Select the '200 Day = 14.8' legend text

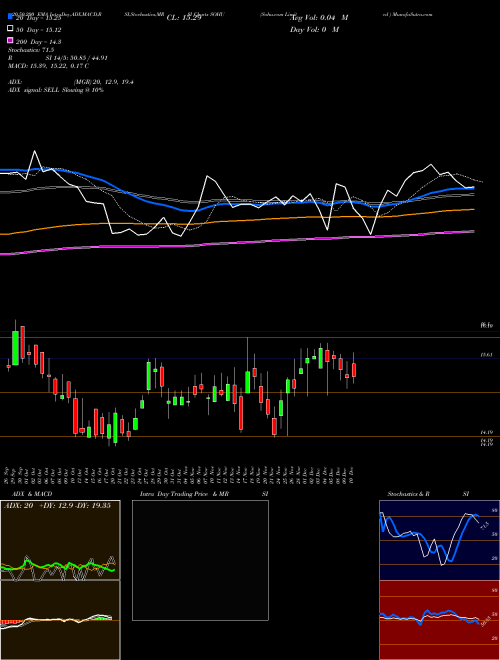point(39,42)
